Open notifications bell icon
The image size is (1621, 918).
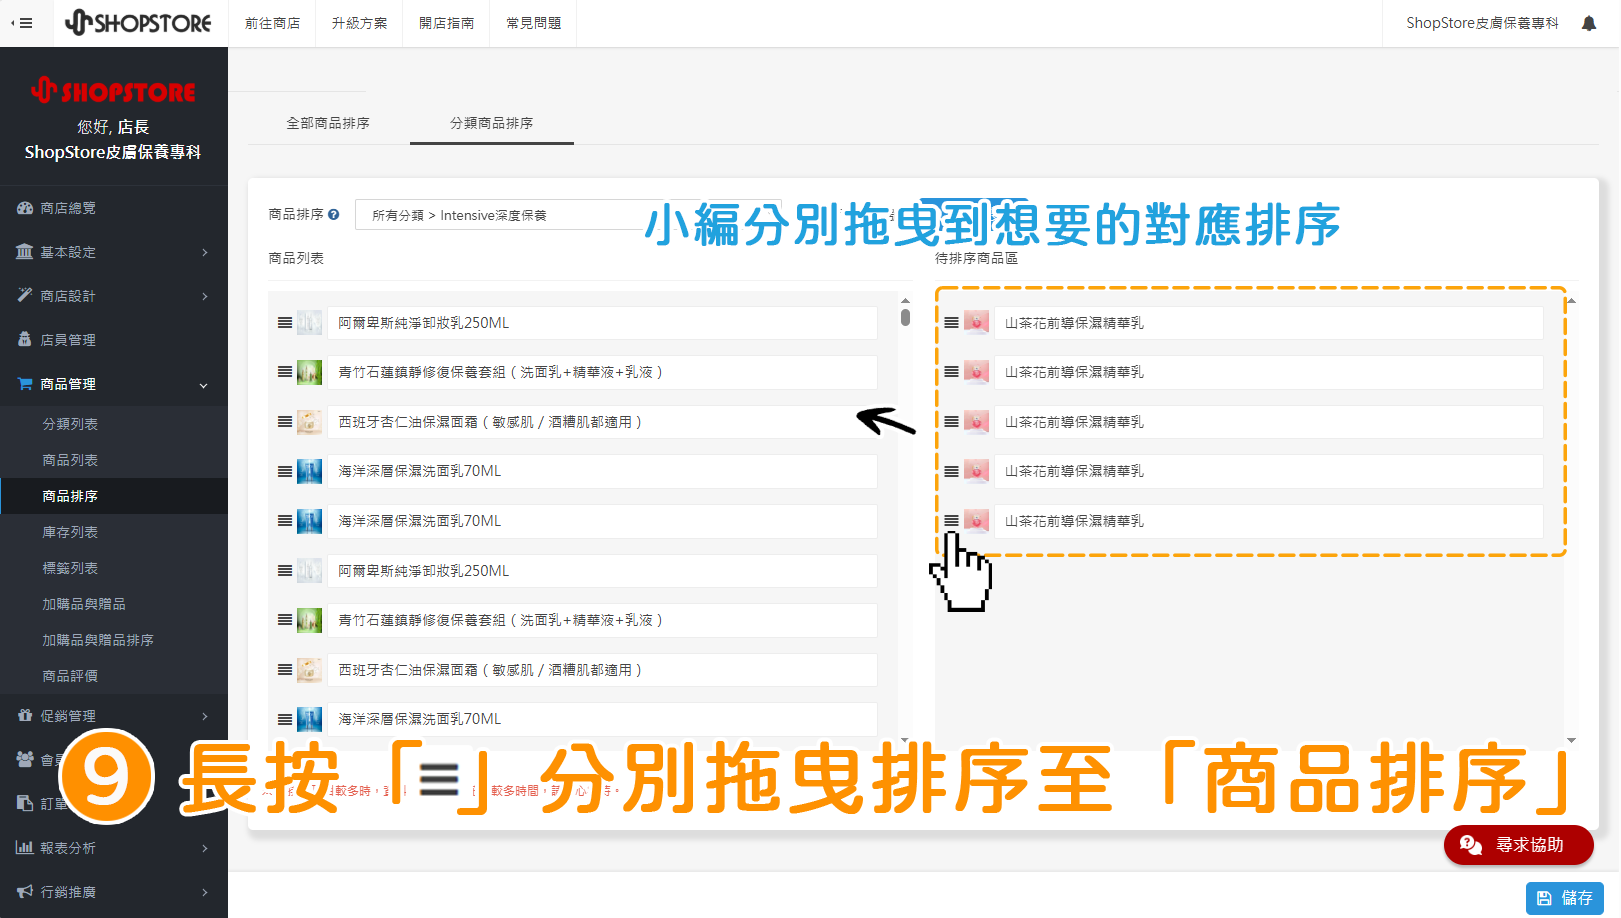(x=1589, y=23)
